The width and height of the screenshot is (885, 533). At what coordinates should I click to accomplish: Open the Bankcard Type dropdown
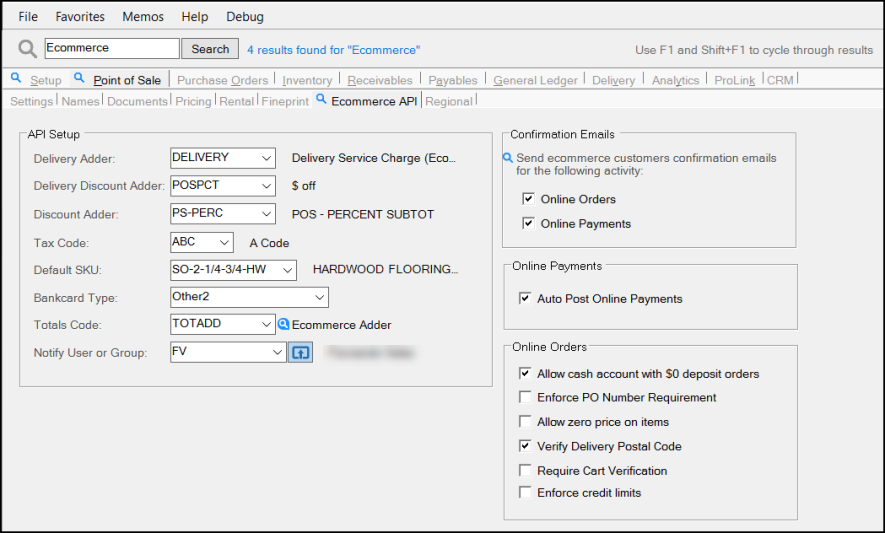pyautogui.click(x=319, y=297)
